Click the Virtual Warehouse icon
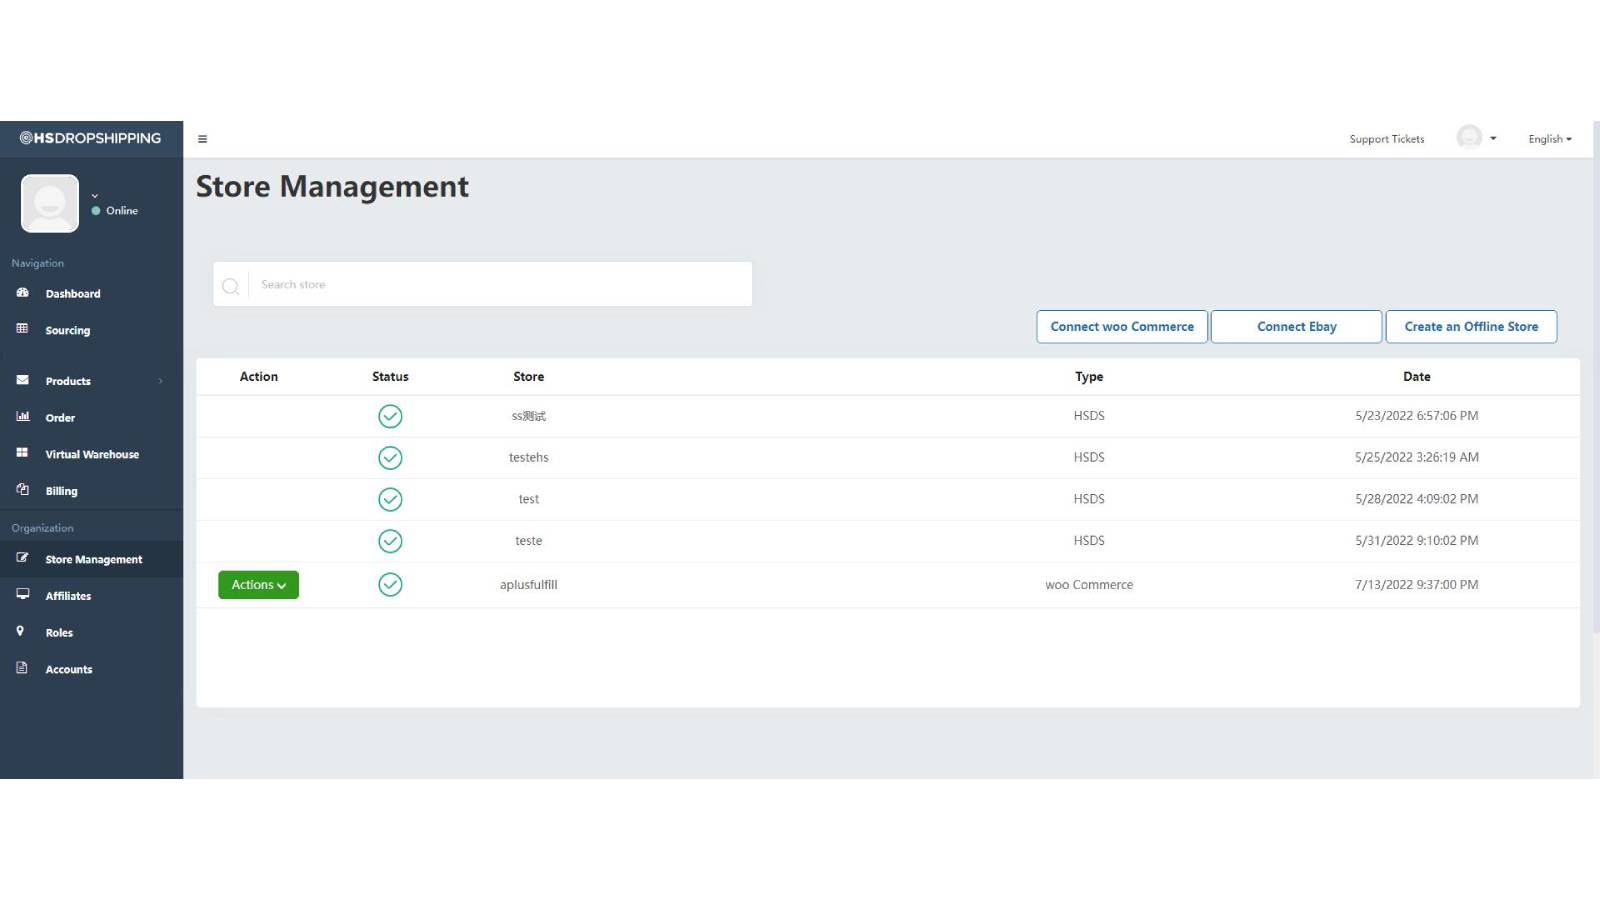The image size is (1600, 900). click(22, 453)
